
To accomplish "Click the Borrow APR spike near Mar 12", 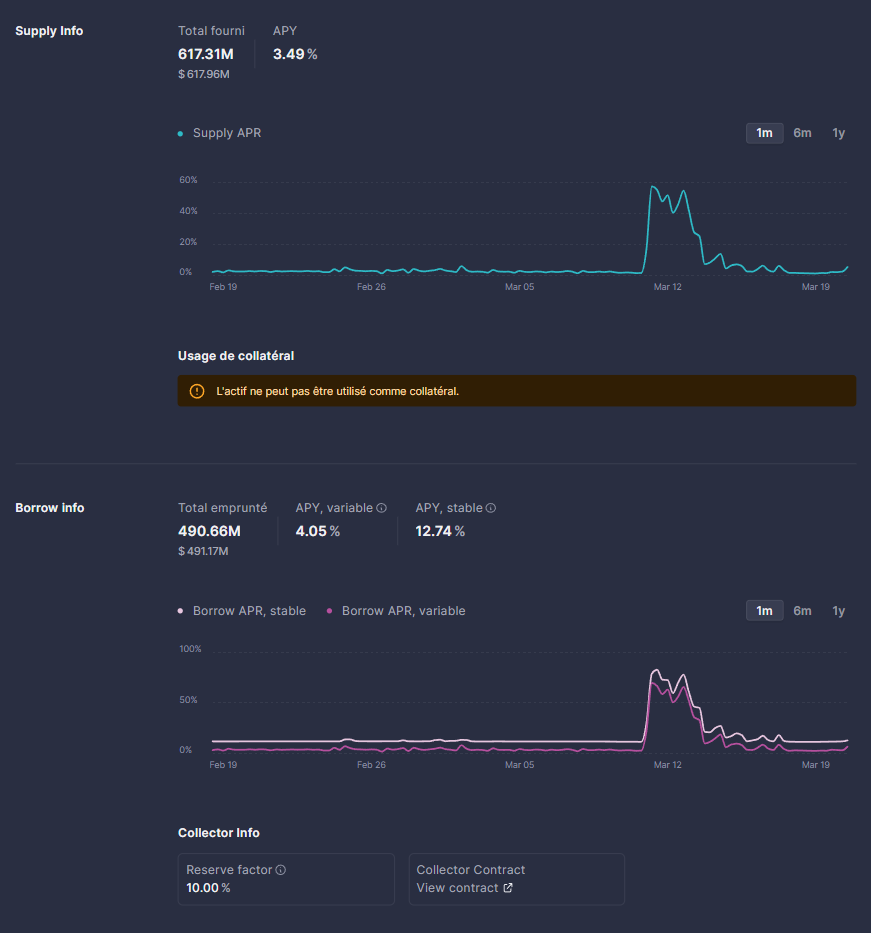I will [656, 670].
